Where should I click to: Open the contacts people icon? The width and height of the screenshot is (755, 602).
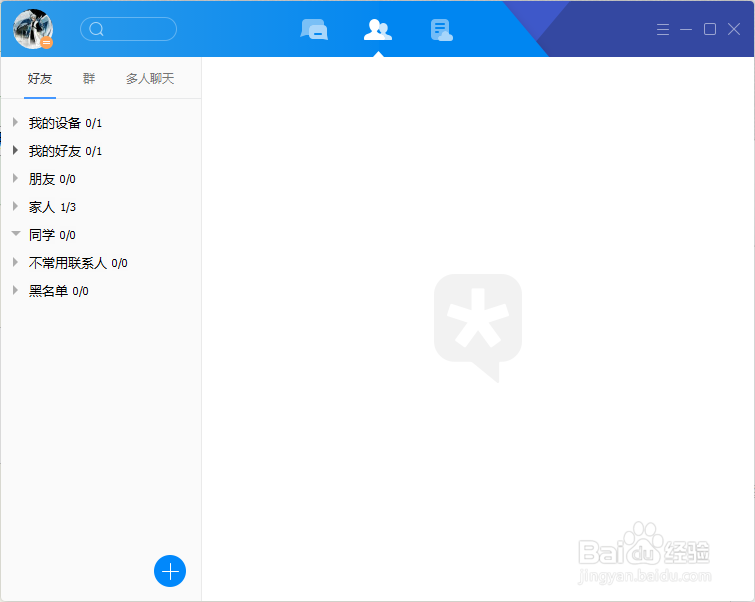pyautogui.click(x=378, y=30)
